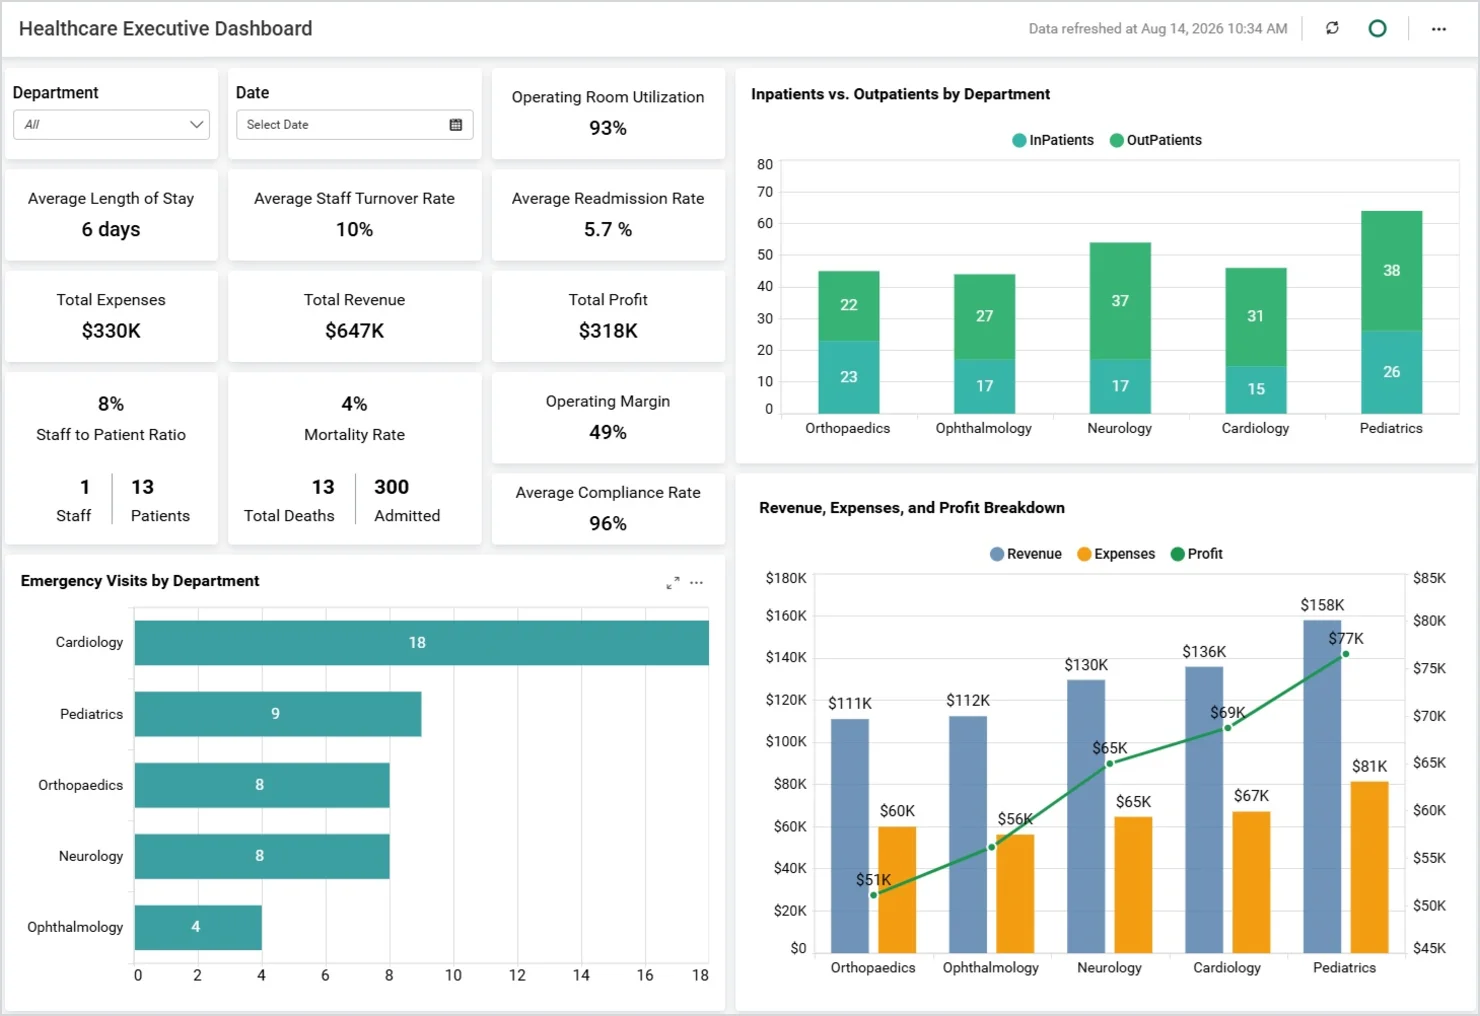This screenshot has height=1016, width=1480.
Task: Click the Mortality Rate 4% value
Action: (x=354, y=404)
